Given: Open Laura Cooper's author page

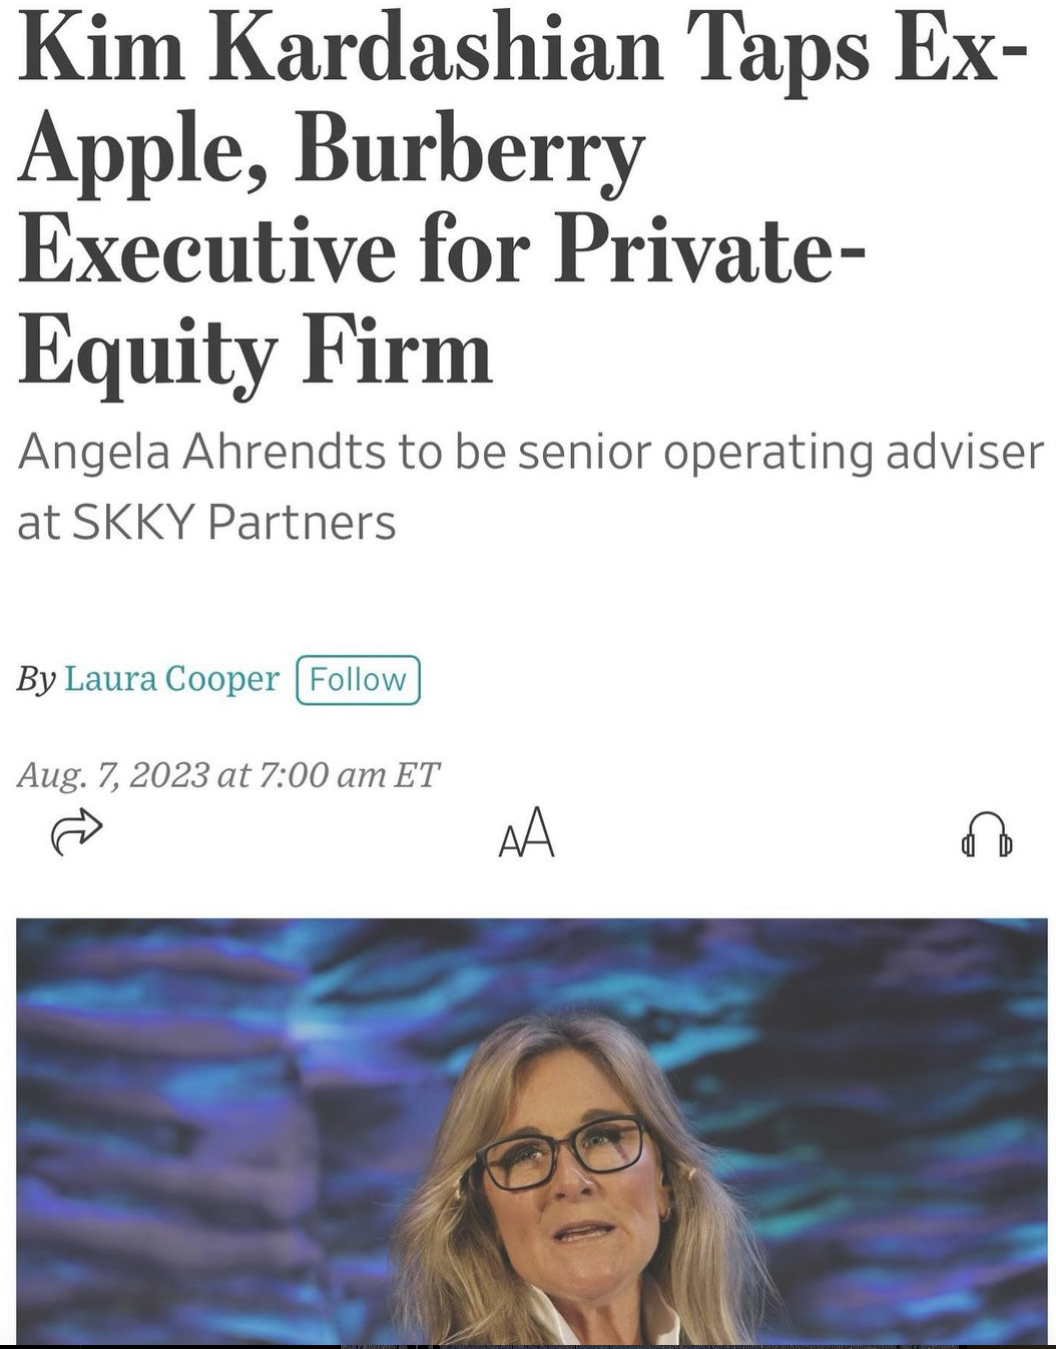Looking at the screenshot, I should (x=171, y=679).
